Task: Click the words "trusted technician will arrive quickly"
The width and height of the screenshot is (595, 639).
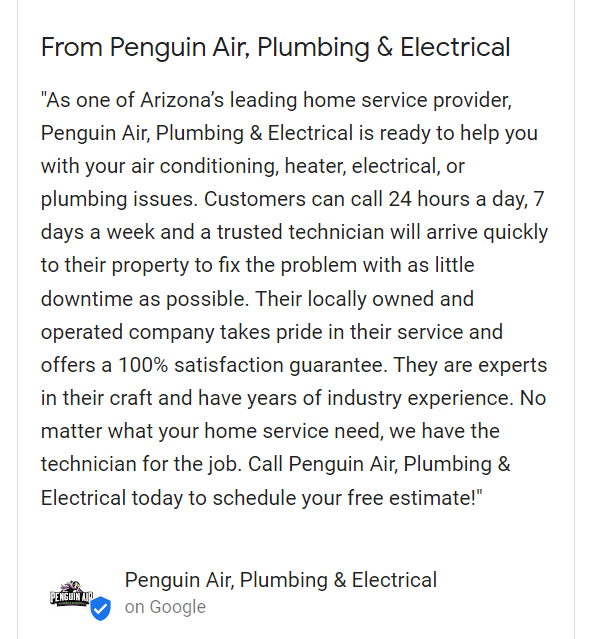Action: [x=382, y=232]
